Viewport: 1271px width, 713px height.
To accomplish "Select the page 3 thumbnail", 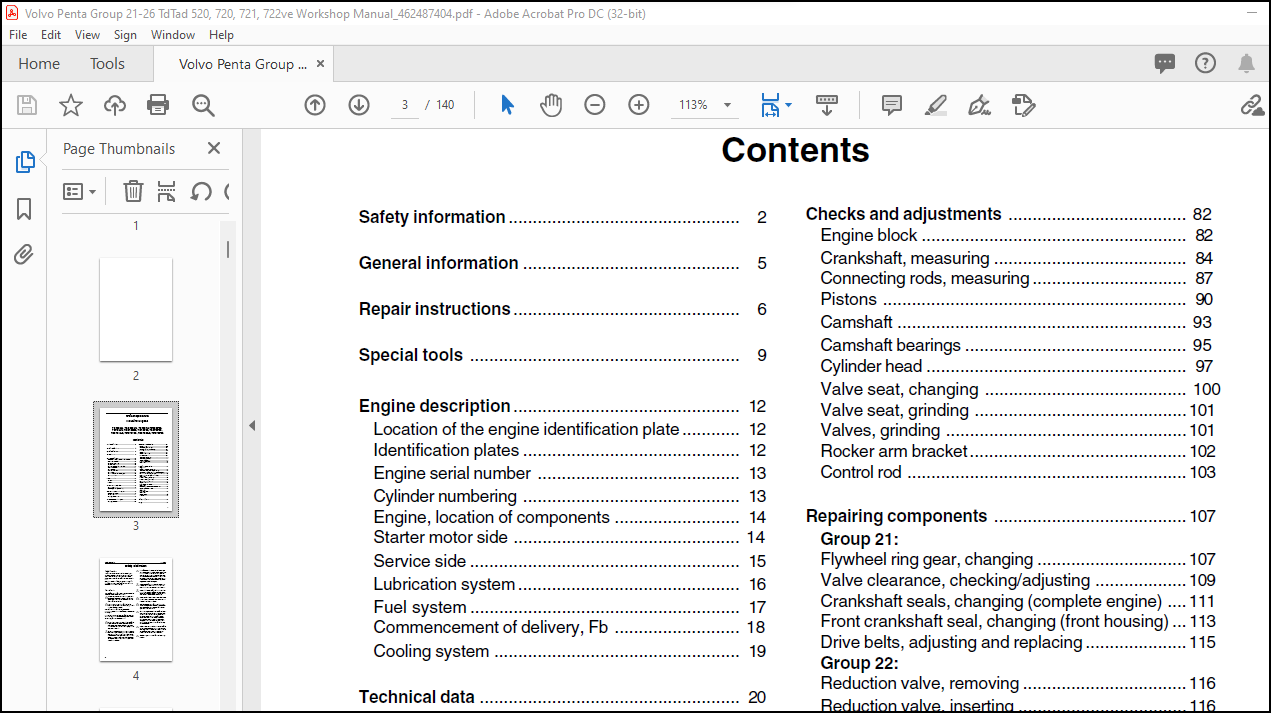I will click(x=136, y=459).
